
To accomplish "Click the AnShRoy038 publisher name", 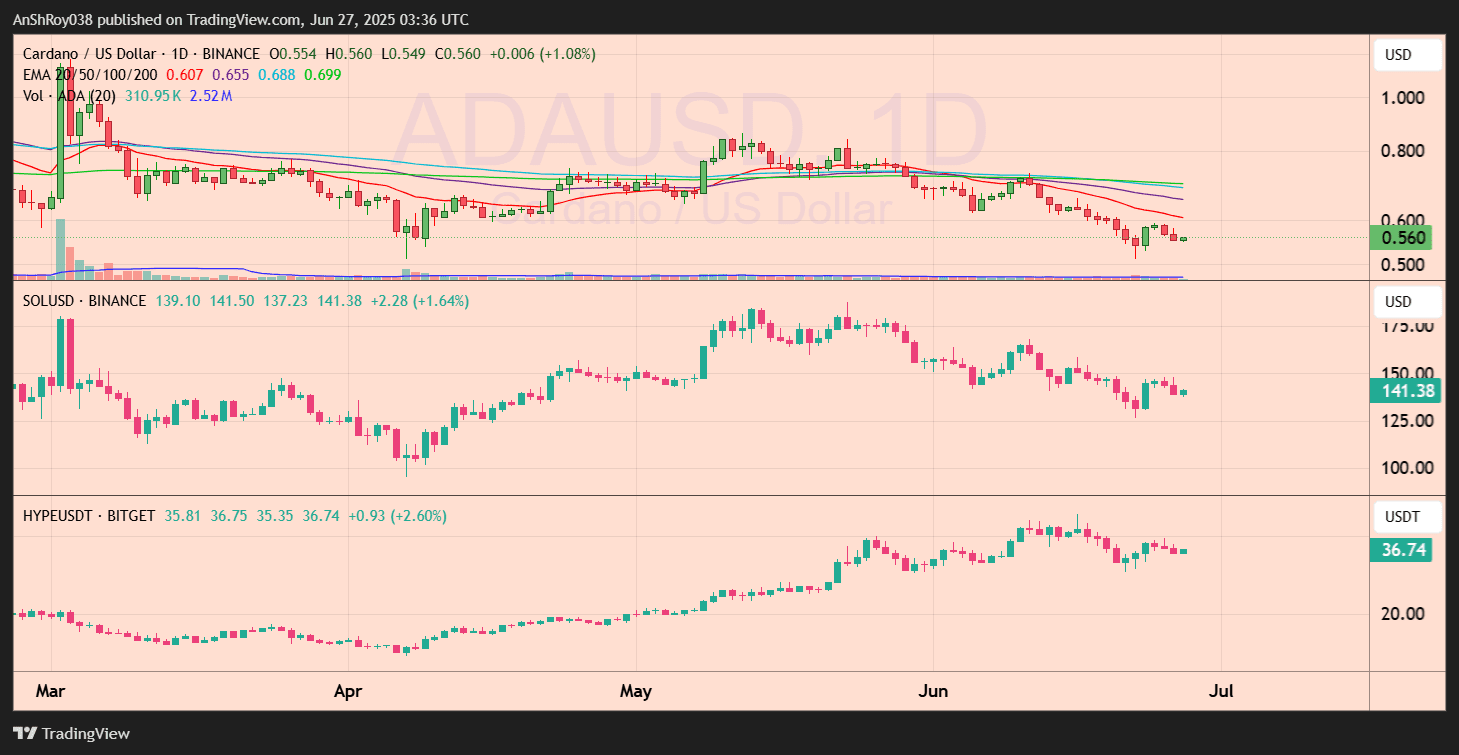I will point(53,19).
